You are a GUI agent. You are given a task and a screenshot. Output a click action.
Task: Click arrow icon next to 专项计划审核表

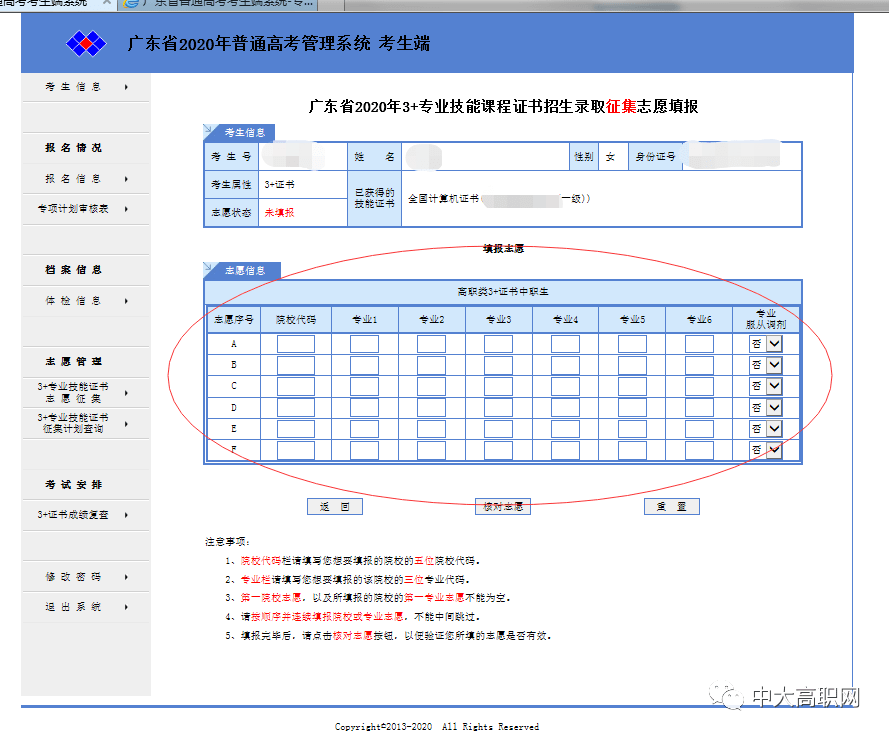pyautogui.click(x=126, y=209)
